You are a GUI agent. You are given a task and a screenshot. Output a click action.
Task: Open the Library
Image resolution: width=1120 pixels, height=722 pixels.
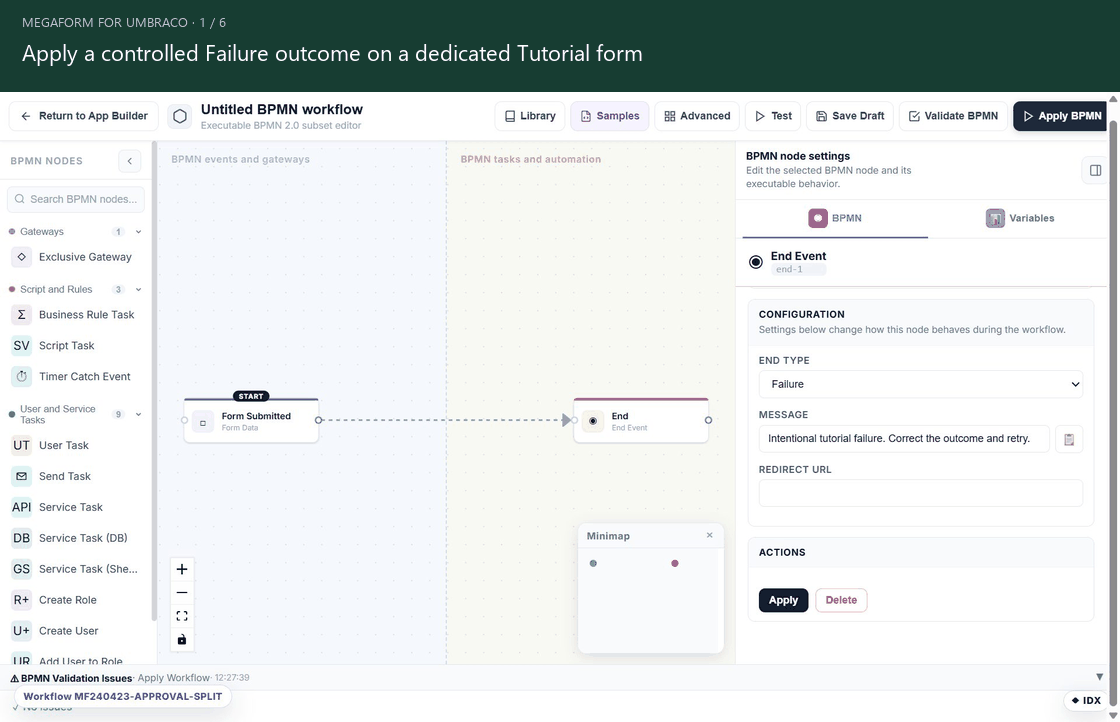(530, 116)
